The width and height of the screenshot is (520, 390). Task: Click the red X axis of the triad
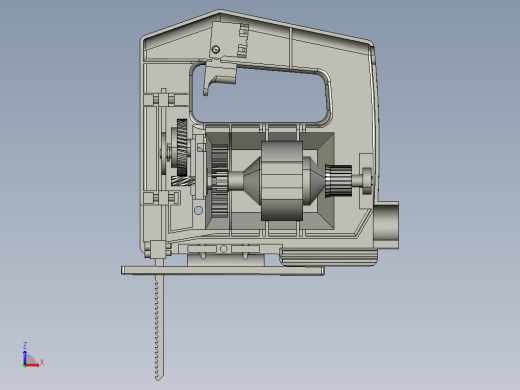coord(32,365)
